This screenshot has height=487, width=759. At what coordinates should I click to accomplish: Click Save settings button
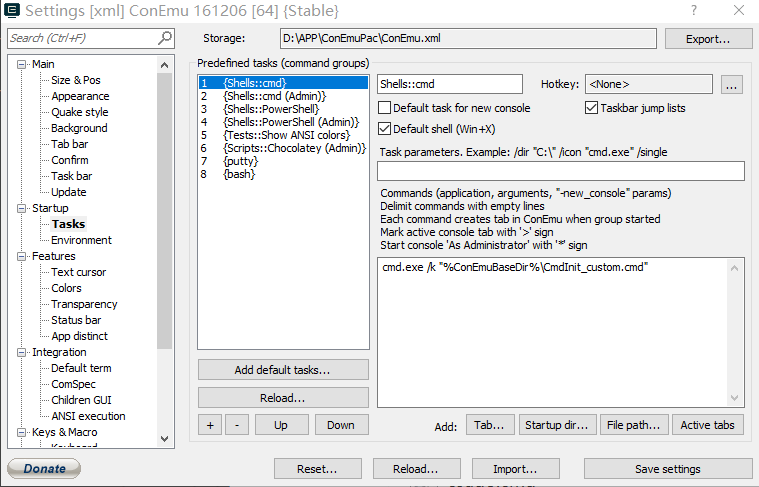point(668,469)
